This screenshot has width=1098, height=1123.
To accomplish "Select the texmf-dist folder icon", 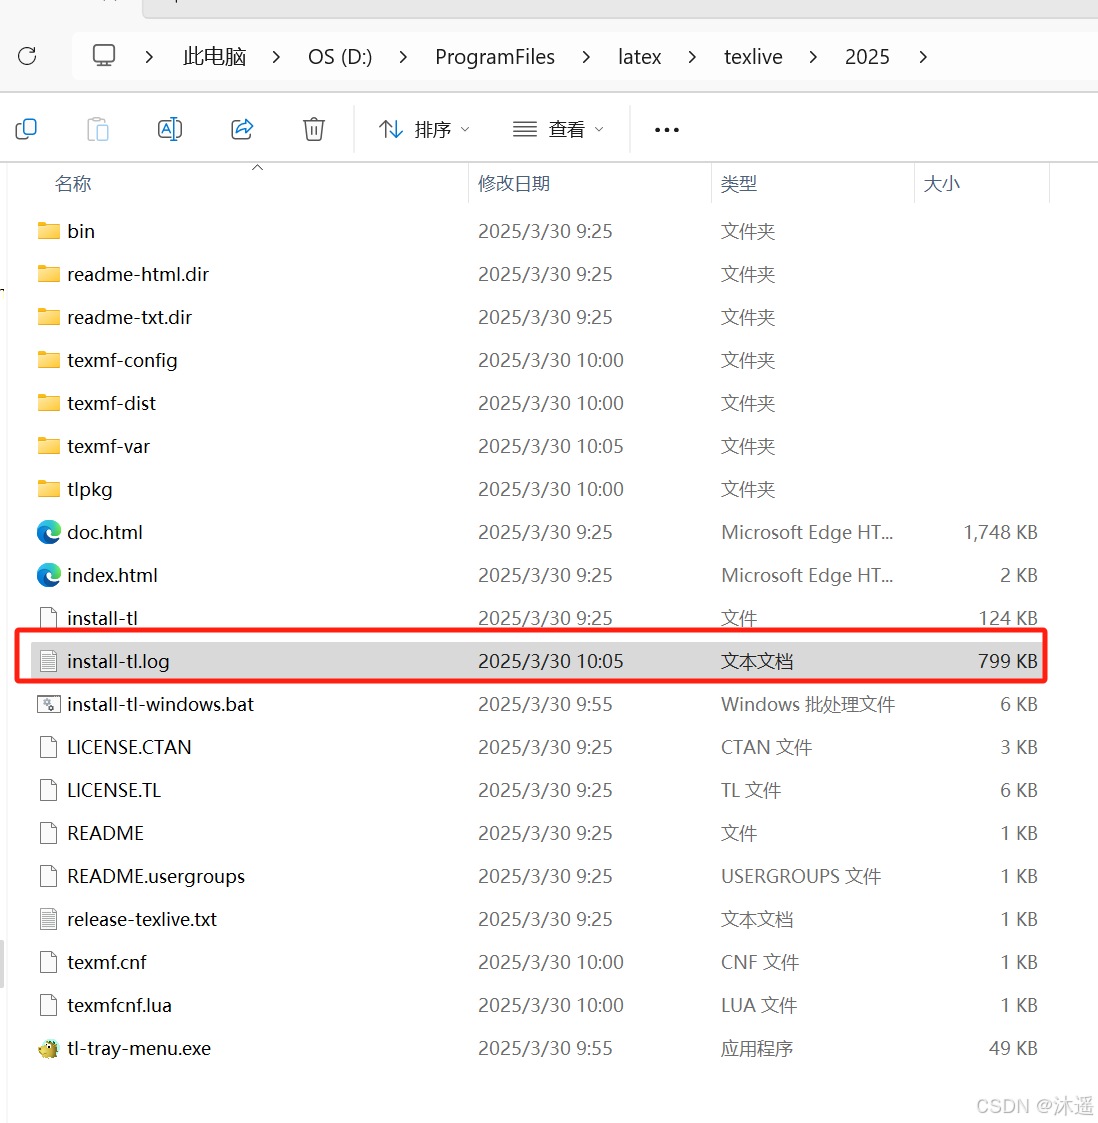I will tap(49, 403).
